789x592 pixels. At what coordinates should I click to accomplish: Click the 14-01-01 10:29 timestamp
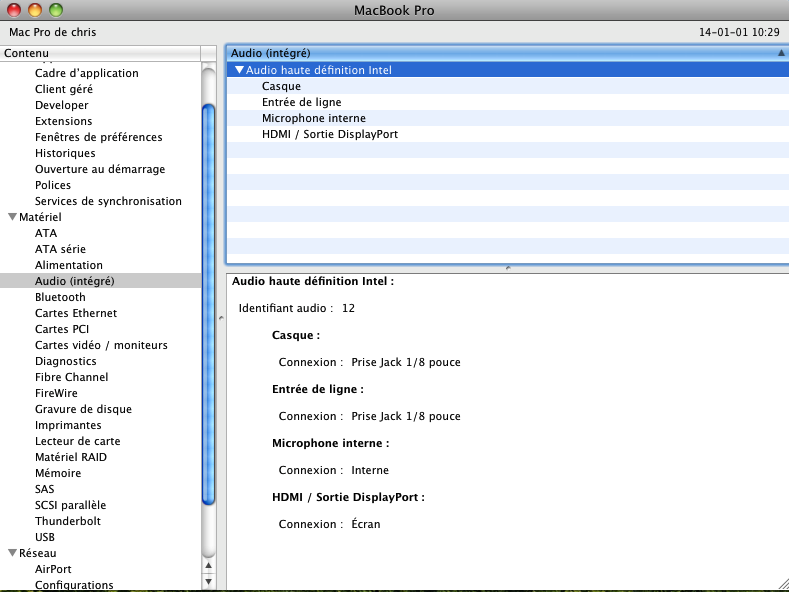point(739,32)
